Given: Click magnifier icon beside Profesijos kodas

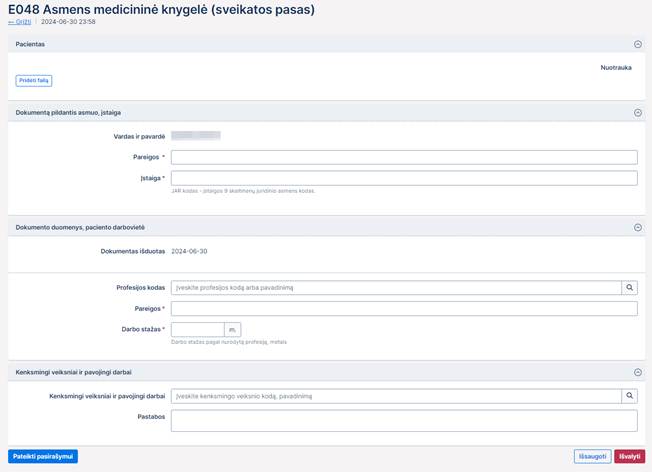Looking at the screenshot, I should (x=629, y=288).
